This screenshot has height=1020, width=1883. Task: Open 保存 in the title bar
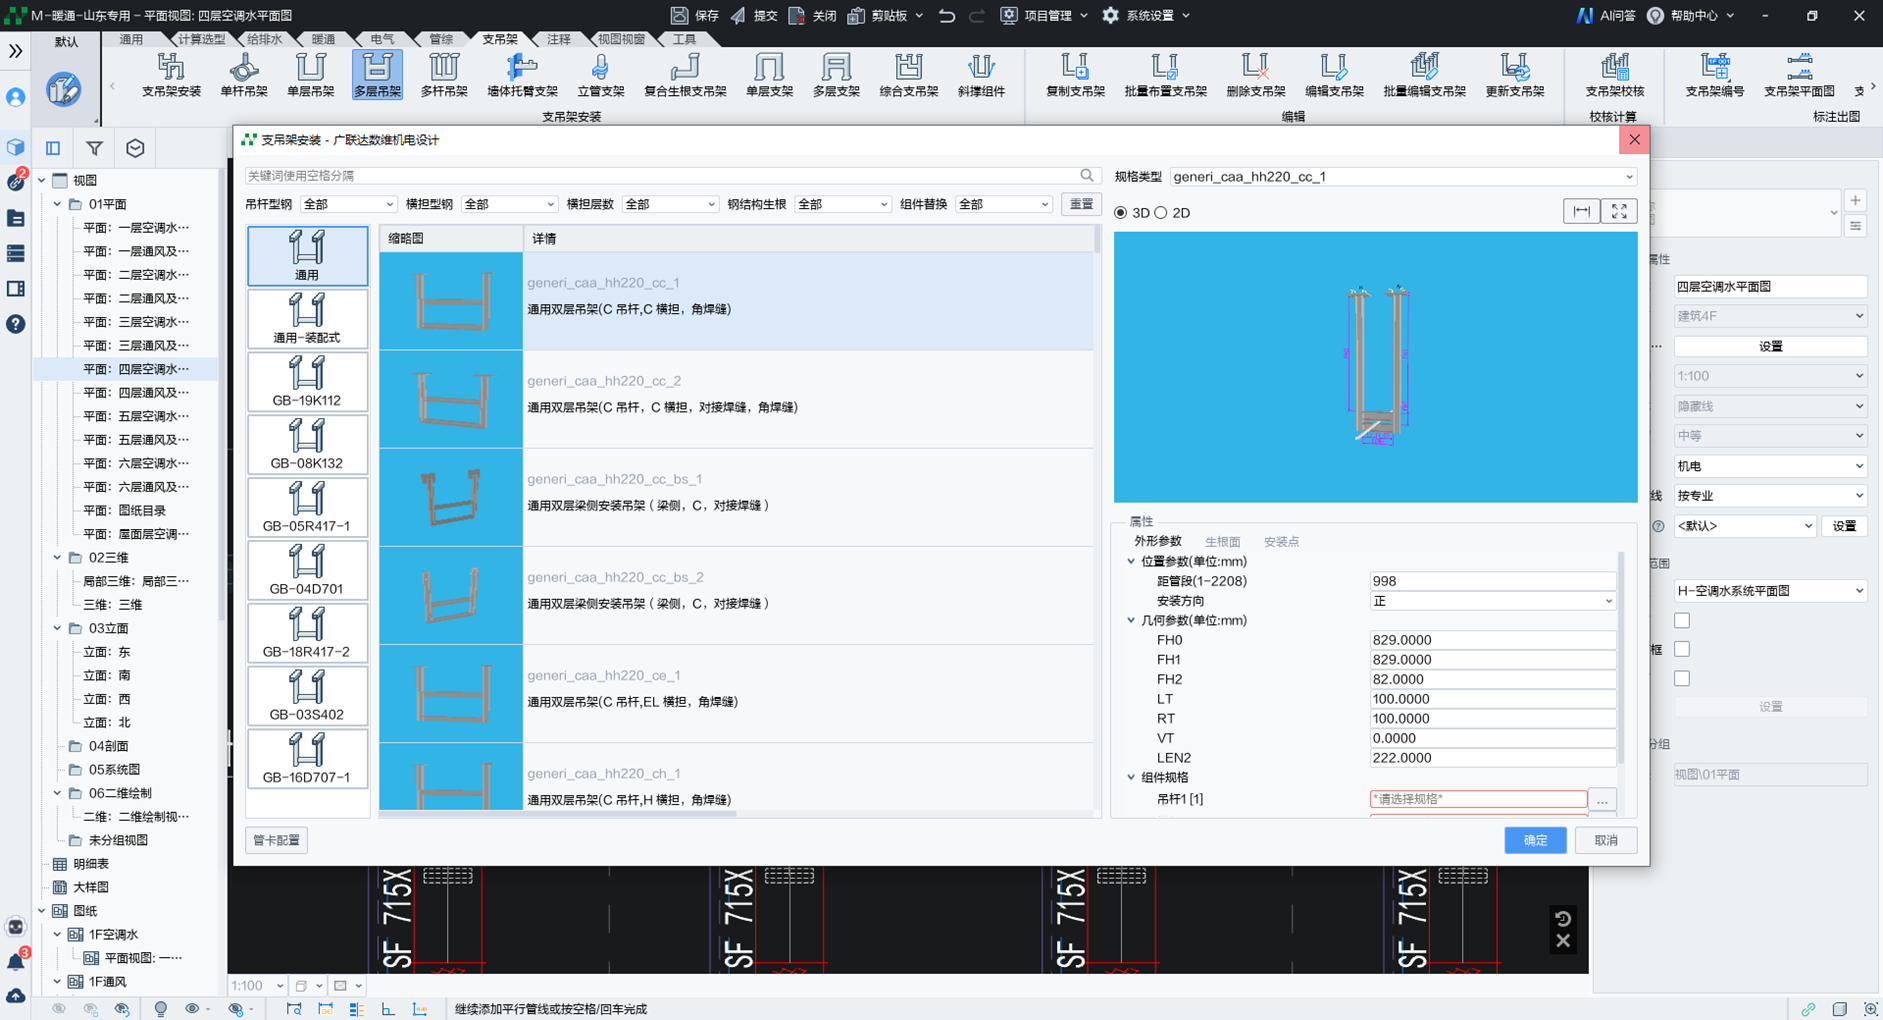(694, 15)
